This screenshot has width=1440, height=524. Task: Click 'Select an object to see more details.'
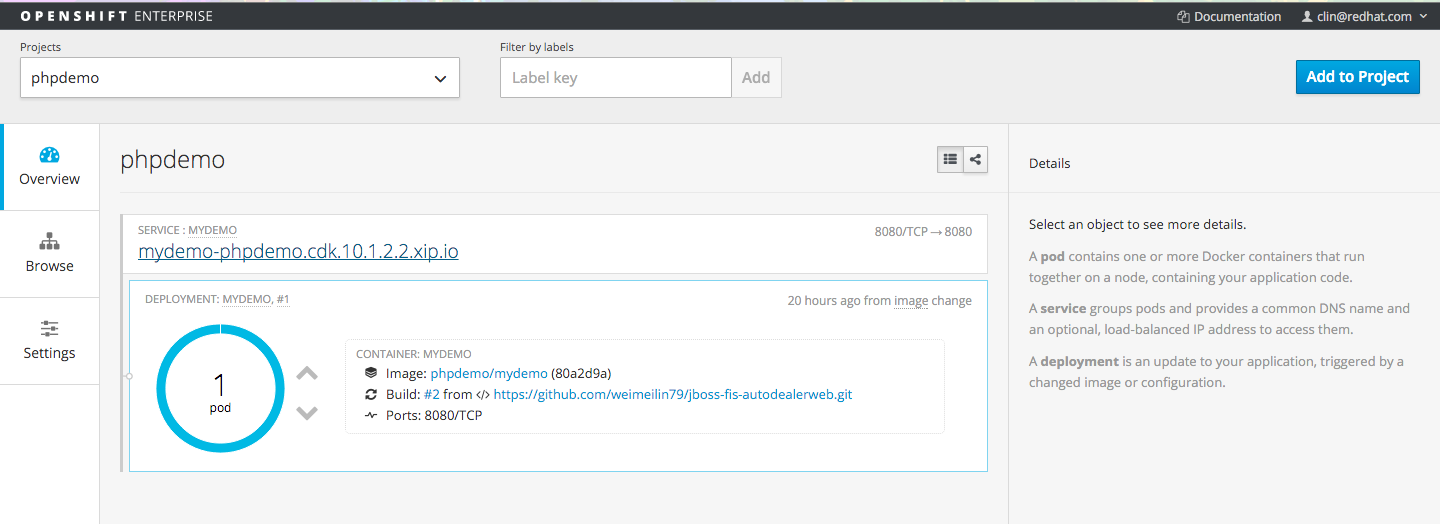(1137, 224)
